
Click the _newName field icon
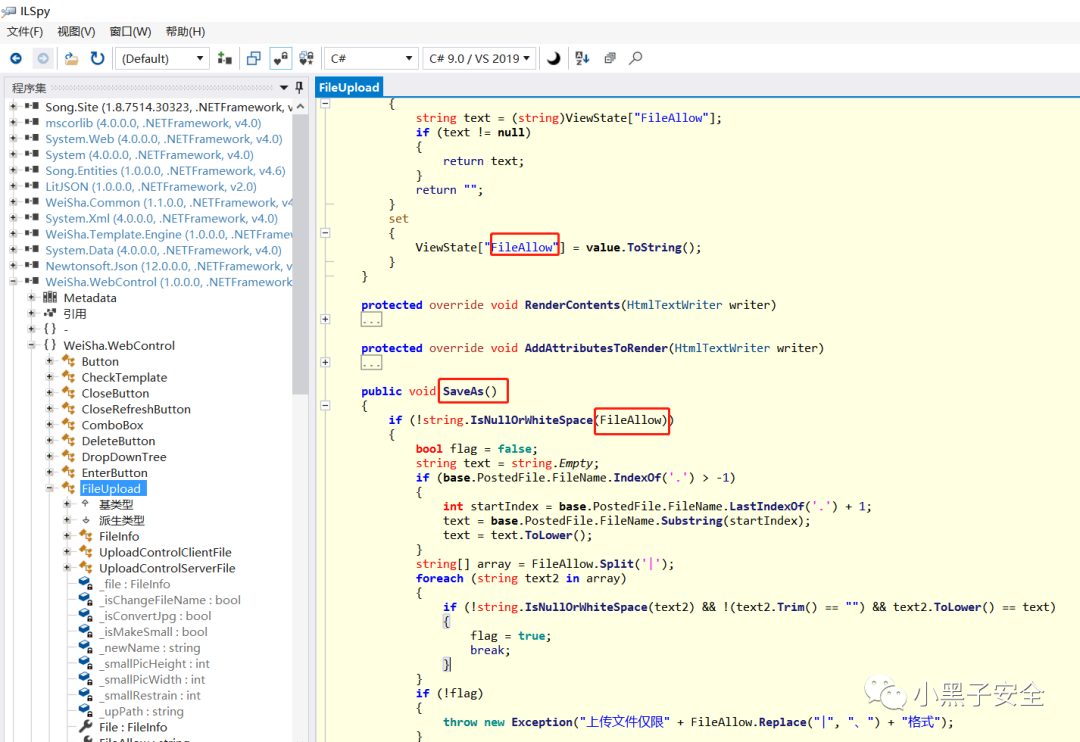(85, 648)
